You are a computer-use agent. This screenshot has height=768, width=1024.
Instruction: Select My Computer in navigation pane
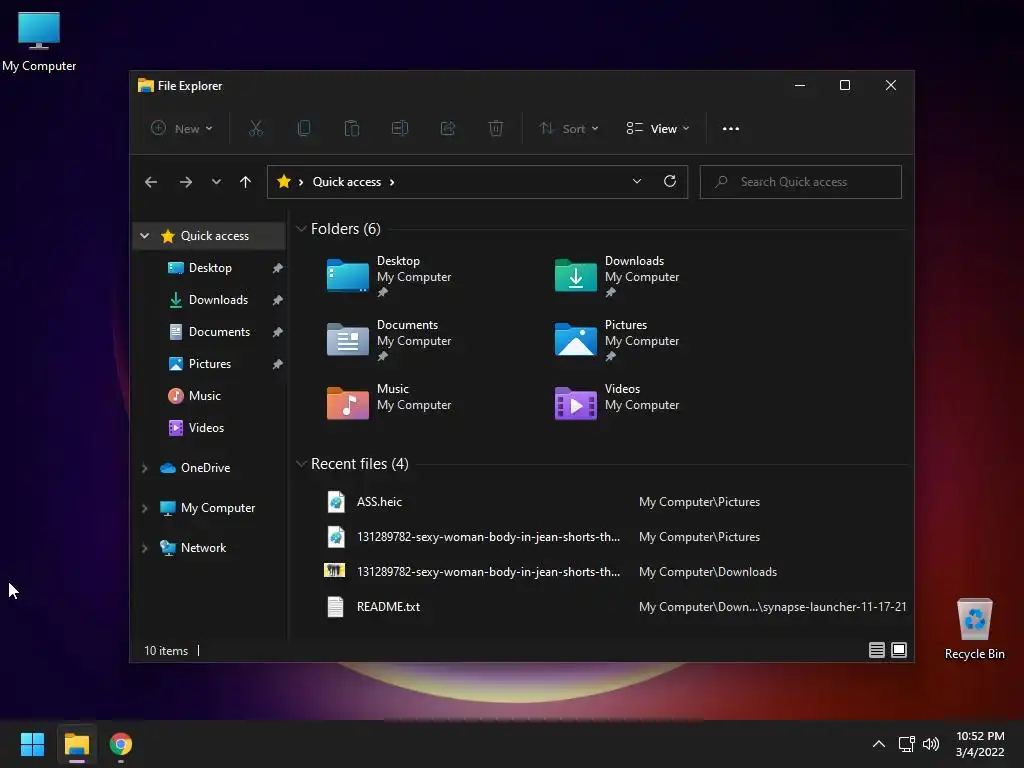pyautogui.click(x=209, y=508)
